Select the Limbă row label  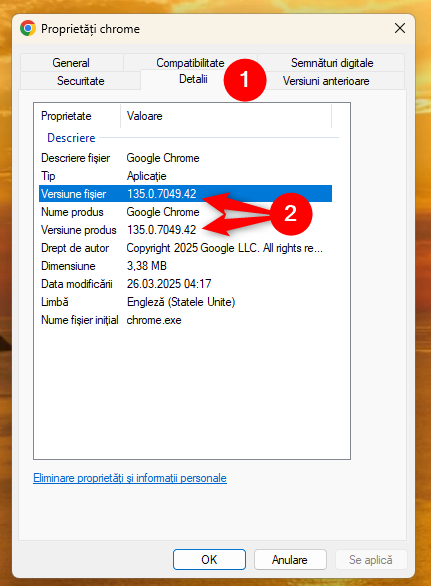[55, 302]
